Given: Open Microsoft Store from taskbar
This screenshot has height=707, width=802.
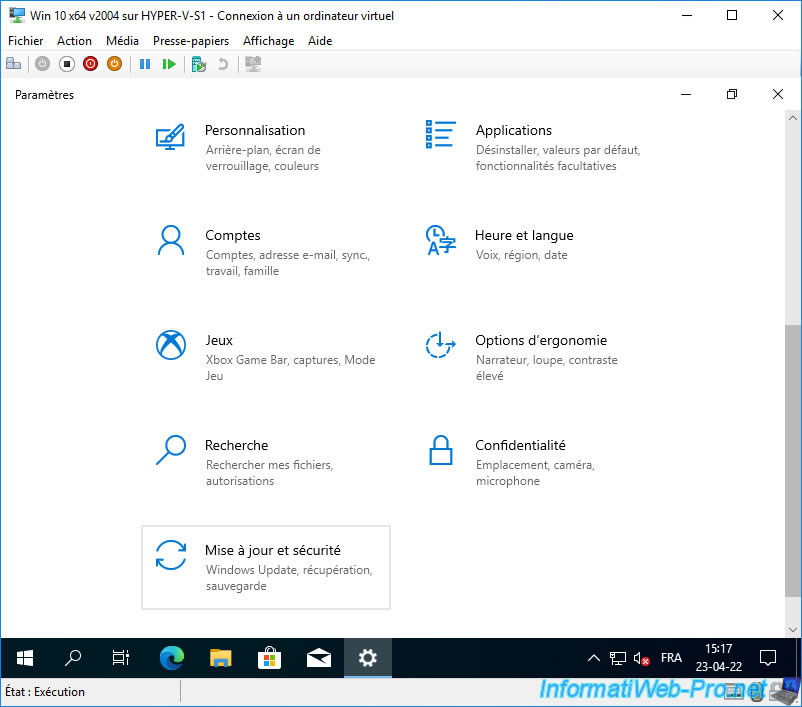Looking at the screenshot, I should coord(270,658).
